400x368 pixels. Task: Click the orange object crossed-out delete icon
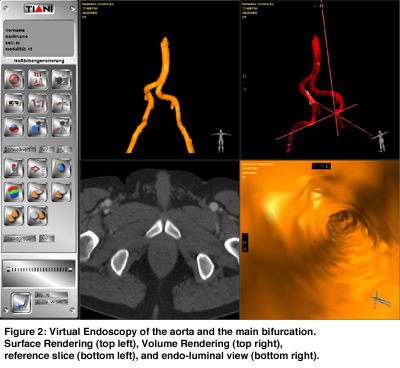click(x=38, y=192)
